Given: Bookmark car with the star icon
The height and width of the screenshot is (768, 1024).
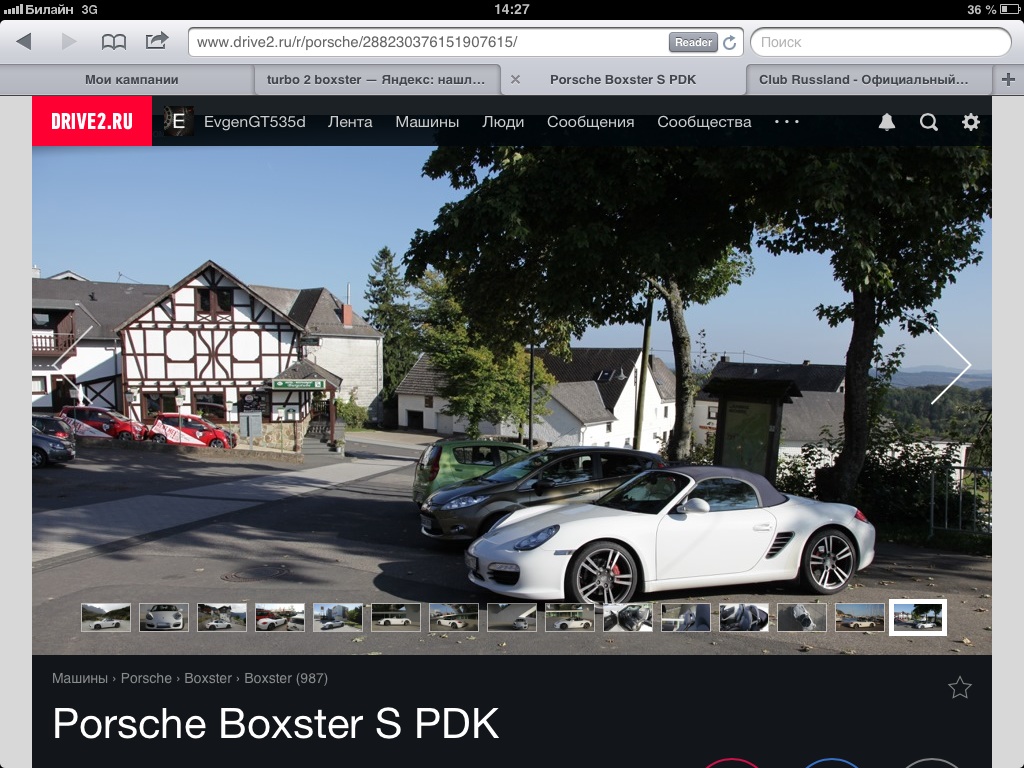Looking at the screenshot, I should (959, 688).
